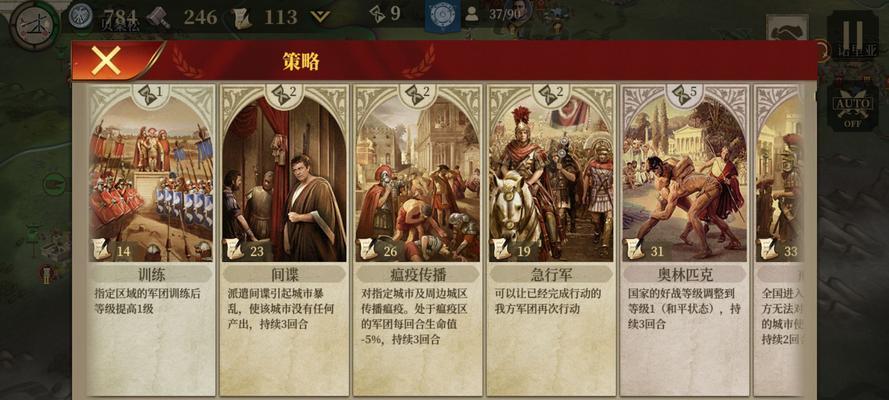Toggle the AUTO battle switch
Viewport: 889px width, 400px height.
pyautogui.click(x=852, y=107)
